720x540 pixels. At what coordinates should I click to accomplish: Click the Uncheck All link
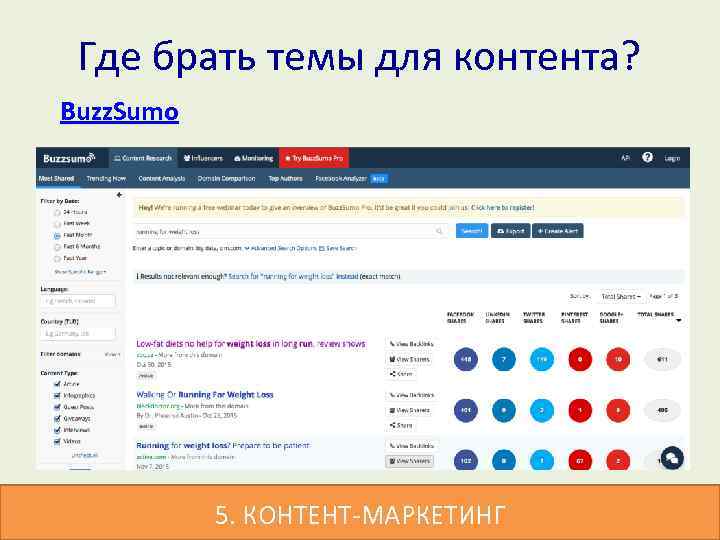coord(84,455)
